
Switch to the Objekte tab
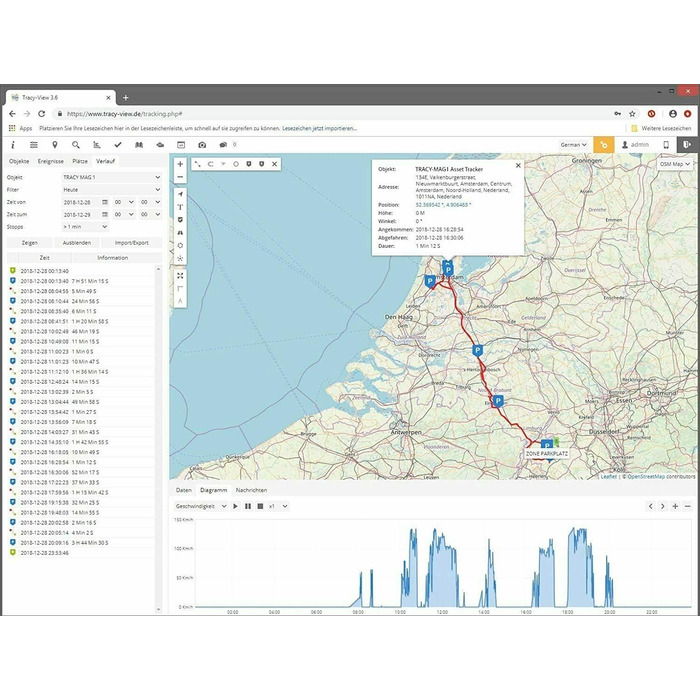(x=19, y=161)
